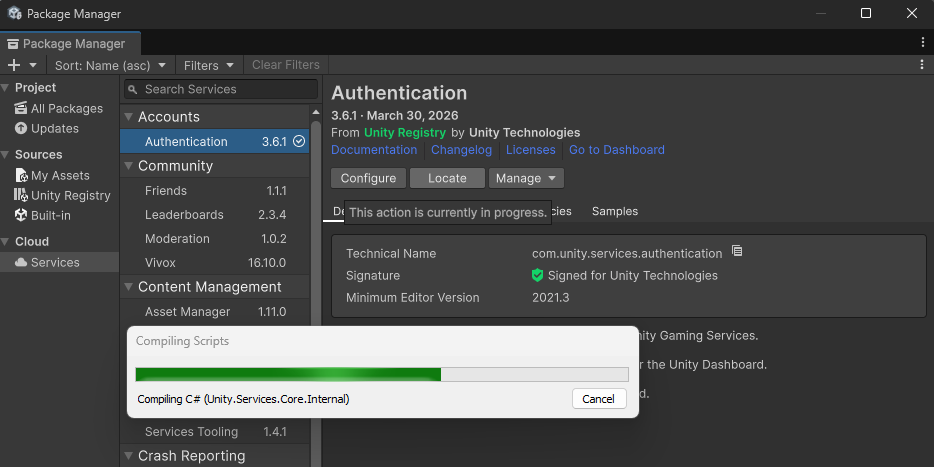
Task: Click the My Assets icon
Action: click(x=21, y=176)
